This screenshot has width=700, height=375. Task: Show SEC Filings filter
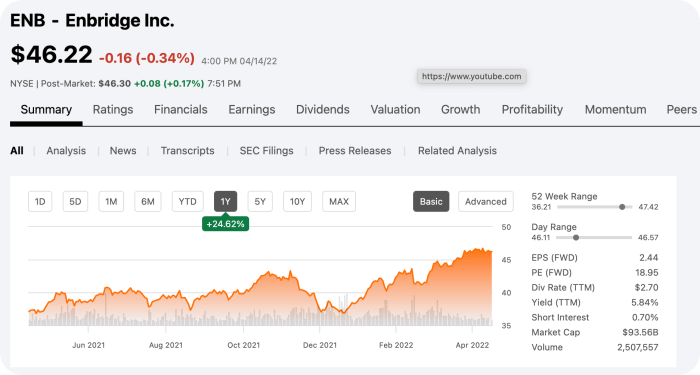pyautogui.click(x=267, y=150)
